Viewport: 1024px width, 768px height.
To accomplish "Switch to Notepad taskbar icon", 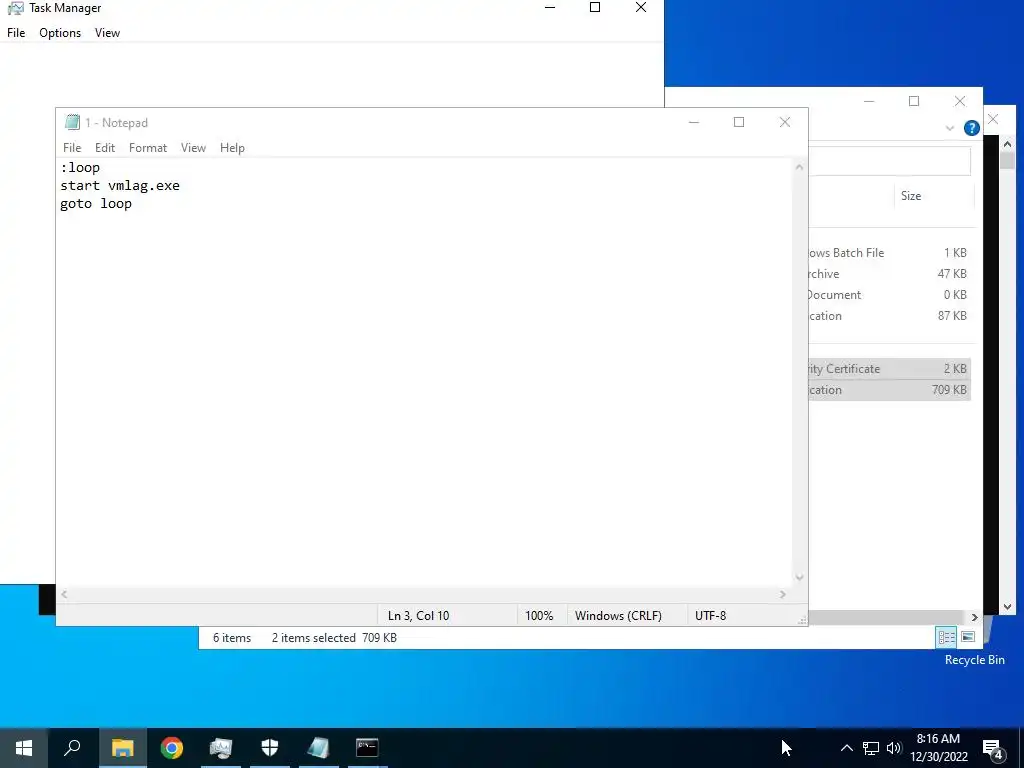I will pos(319,748).
